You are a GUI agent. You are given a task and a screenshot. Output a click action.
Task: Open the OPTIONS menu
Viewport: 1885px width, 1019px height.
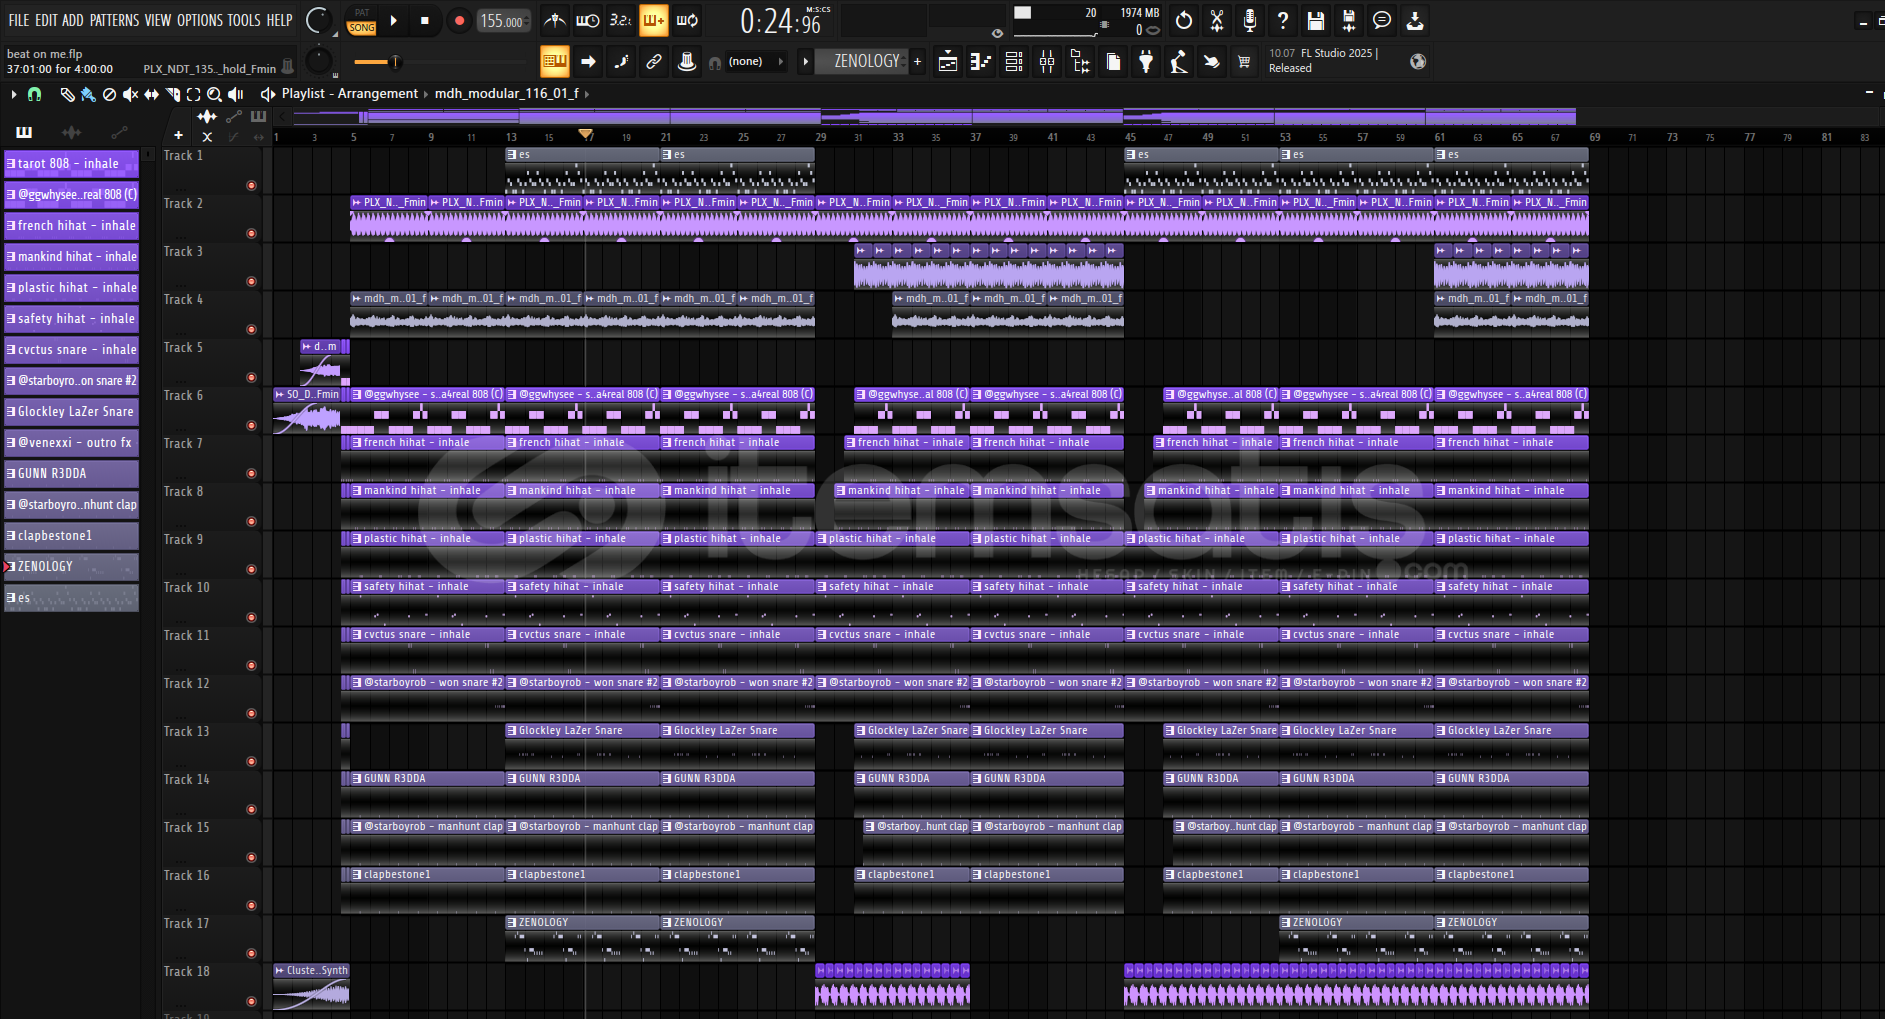(200, 20)
